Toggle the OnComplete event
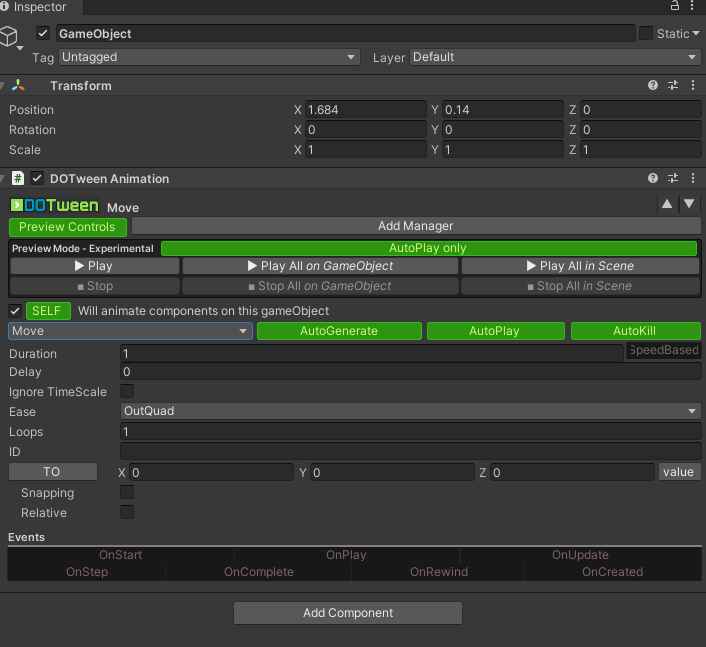Image resolution: width=706 pixels, height=647 pixels. (259, 572)
